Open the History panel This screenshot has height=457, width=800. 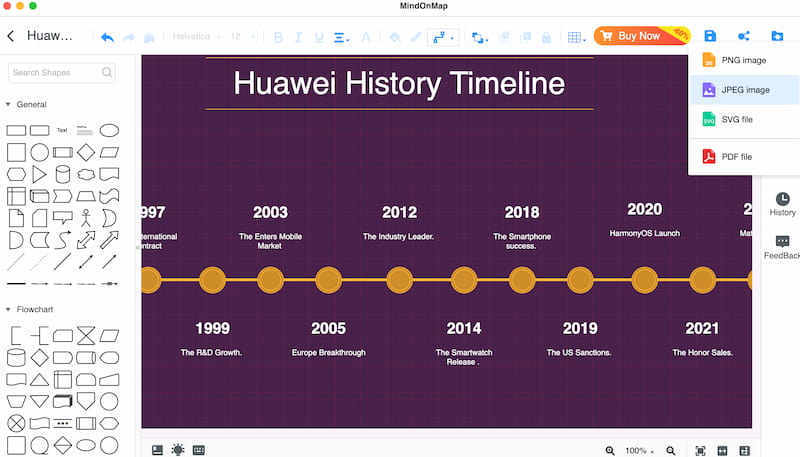click(782, 204)
